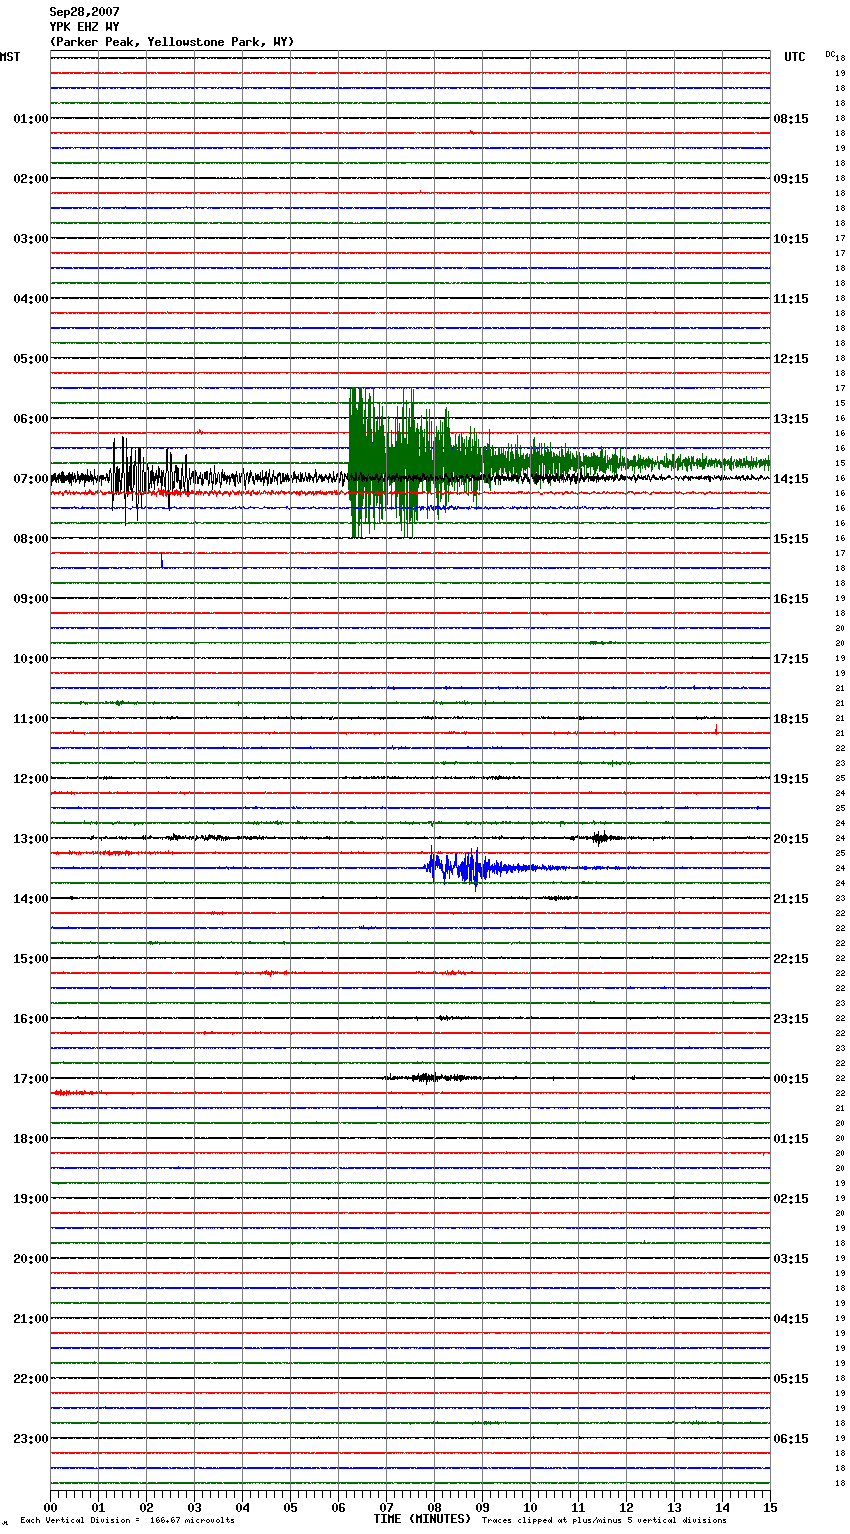Viewport: 850px width, 1534px height.
Task: Click the 10:15 UTC time label
Action: pyautogui.click(x=791, y=239)
